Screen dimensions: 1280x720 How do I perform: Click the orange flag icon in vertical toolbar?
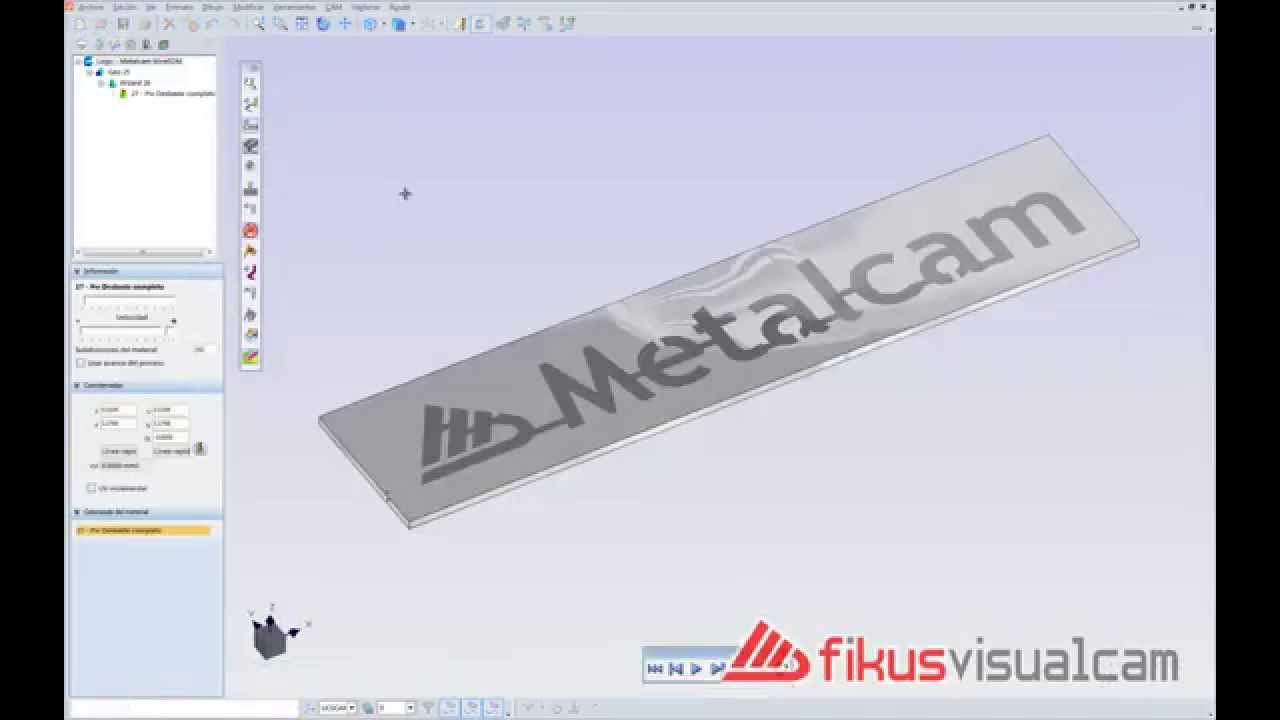251,251
